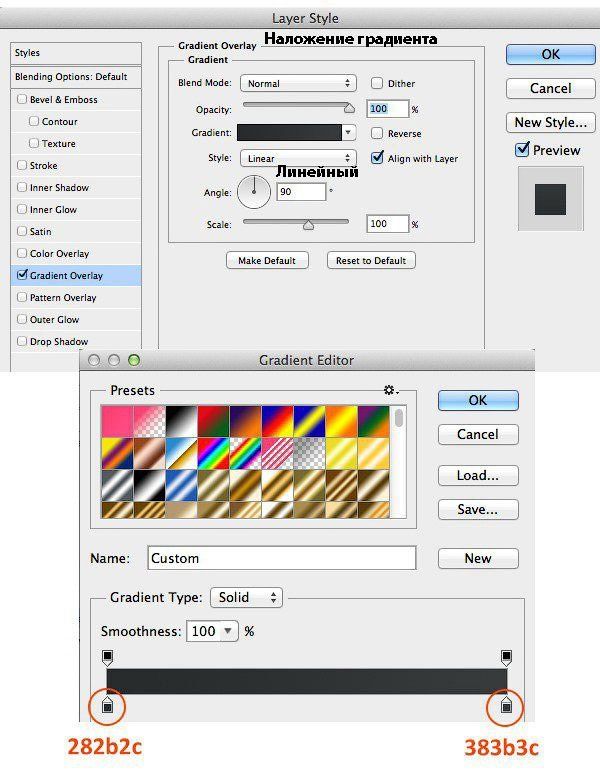Open the gradient picker arrow
The image size is (600, 776).
[349, 133]
